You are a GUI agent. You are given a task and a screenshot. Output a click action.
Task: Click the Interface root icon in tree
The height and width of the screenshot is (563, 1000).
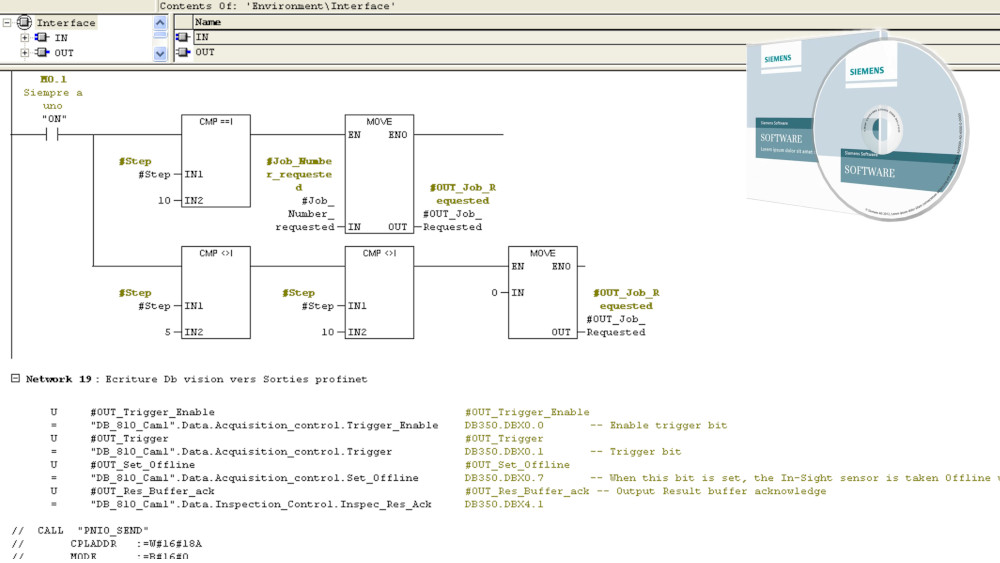point(25,23)
